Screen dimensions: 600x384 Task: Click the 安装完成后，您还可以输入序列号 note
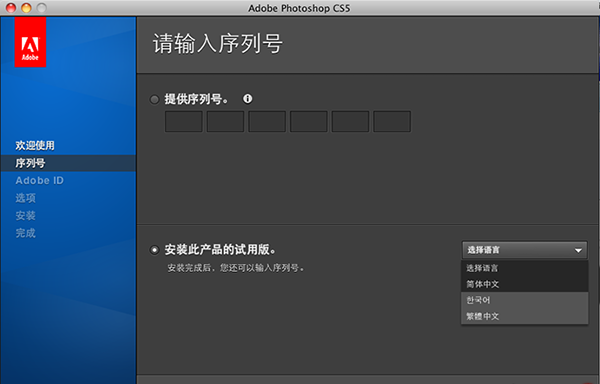click(236, 268)
